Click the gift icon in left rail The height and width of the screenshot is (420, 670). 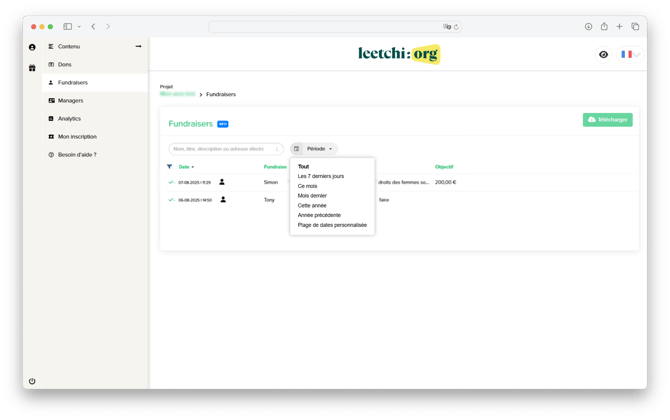[32, 68]
